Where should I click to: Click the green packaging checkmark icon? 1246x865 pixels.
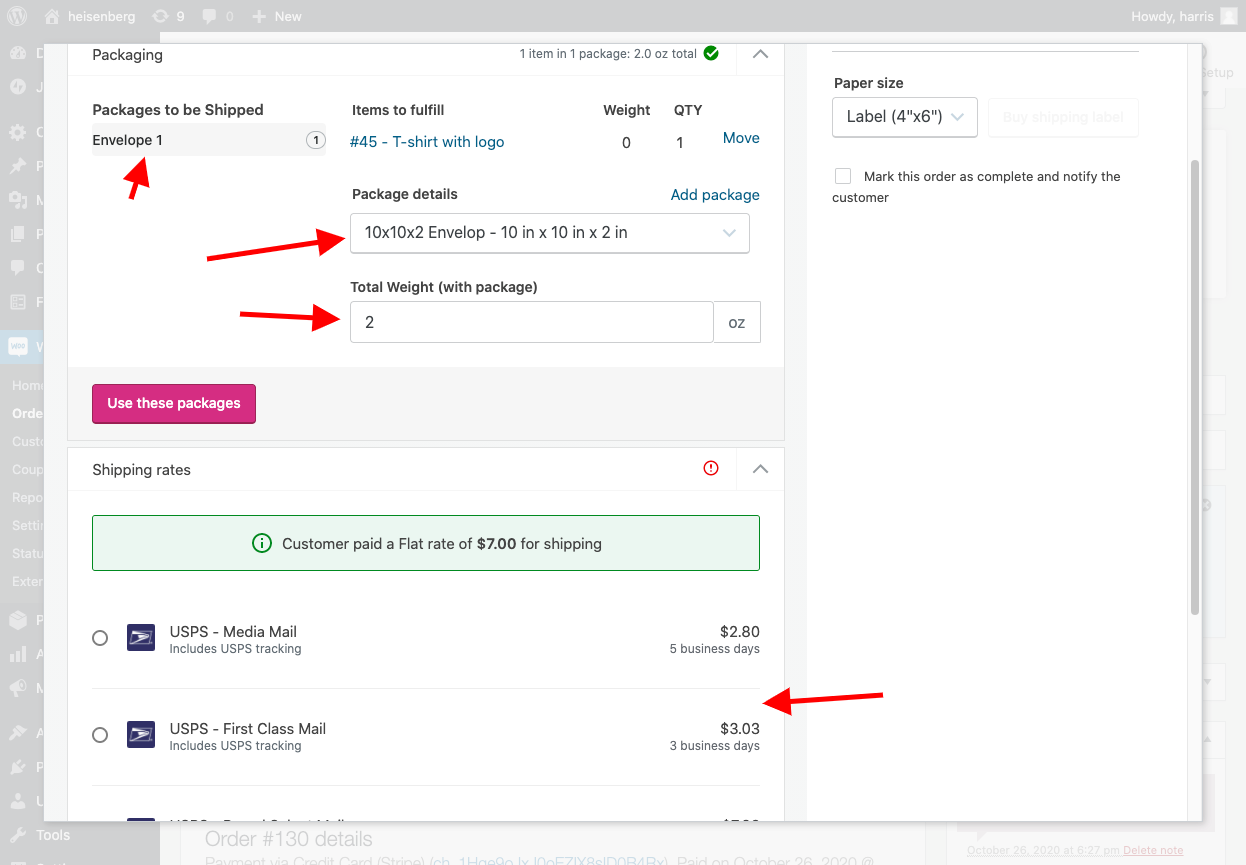(711, 54)
